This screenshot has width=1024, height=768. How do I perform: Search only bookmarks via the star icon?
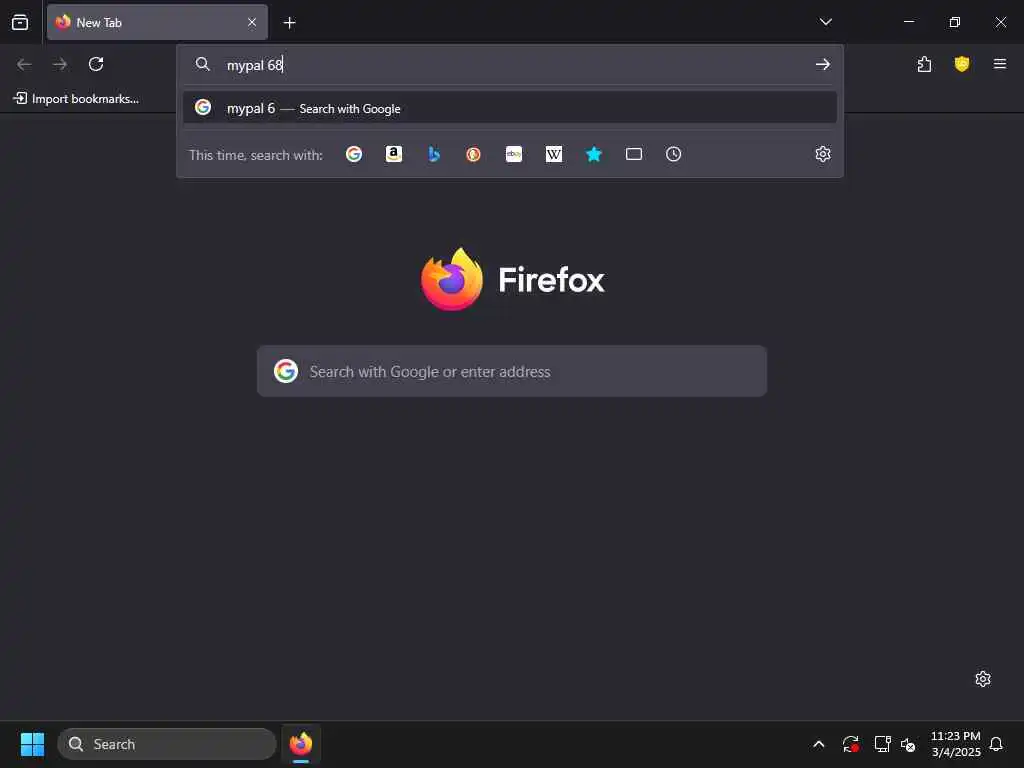594,154
